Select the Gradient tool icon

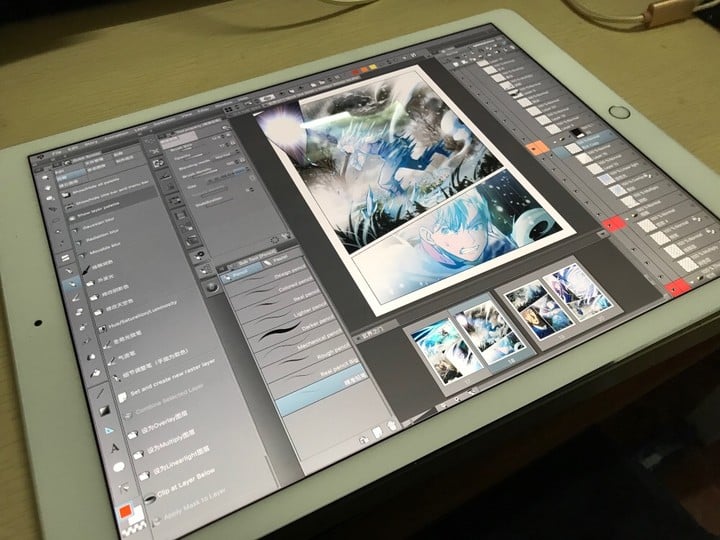click(x=104, y=410)
